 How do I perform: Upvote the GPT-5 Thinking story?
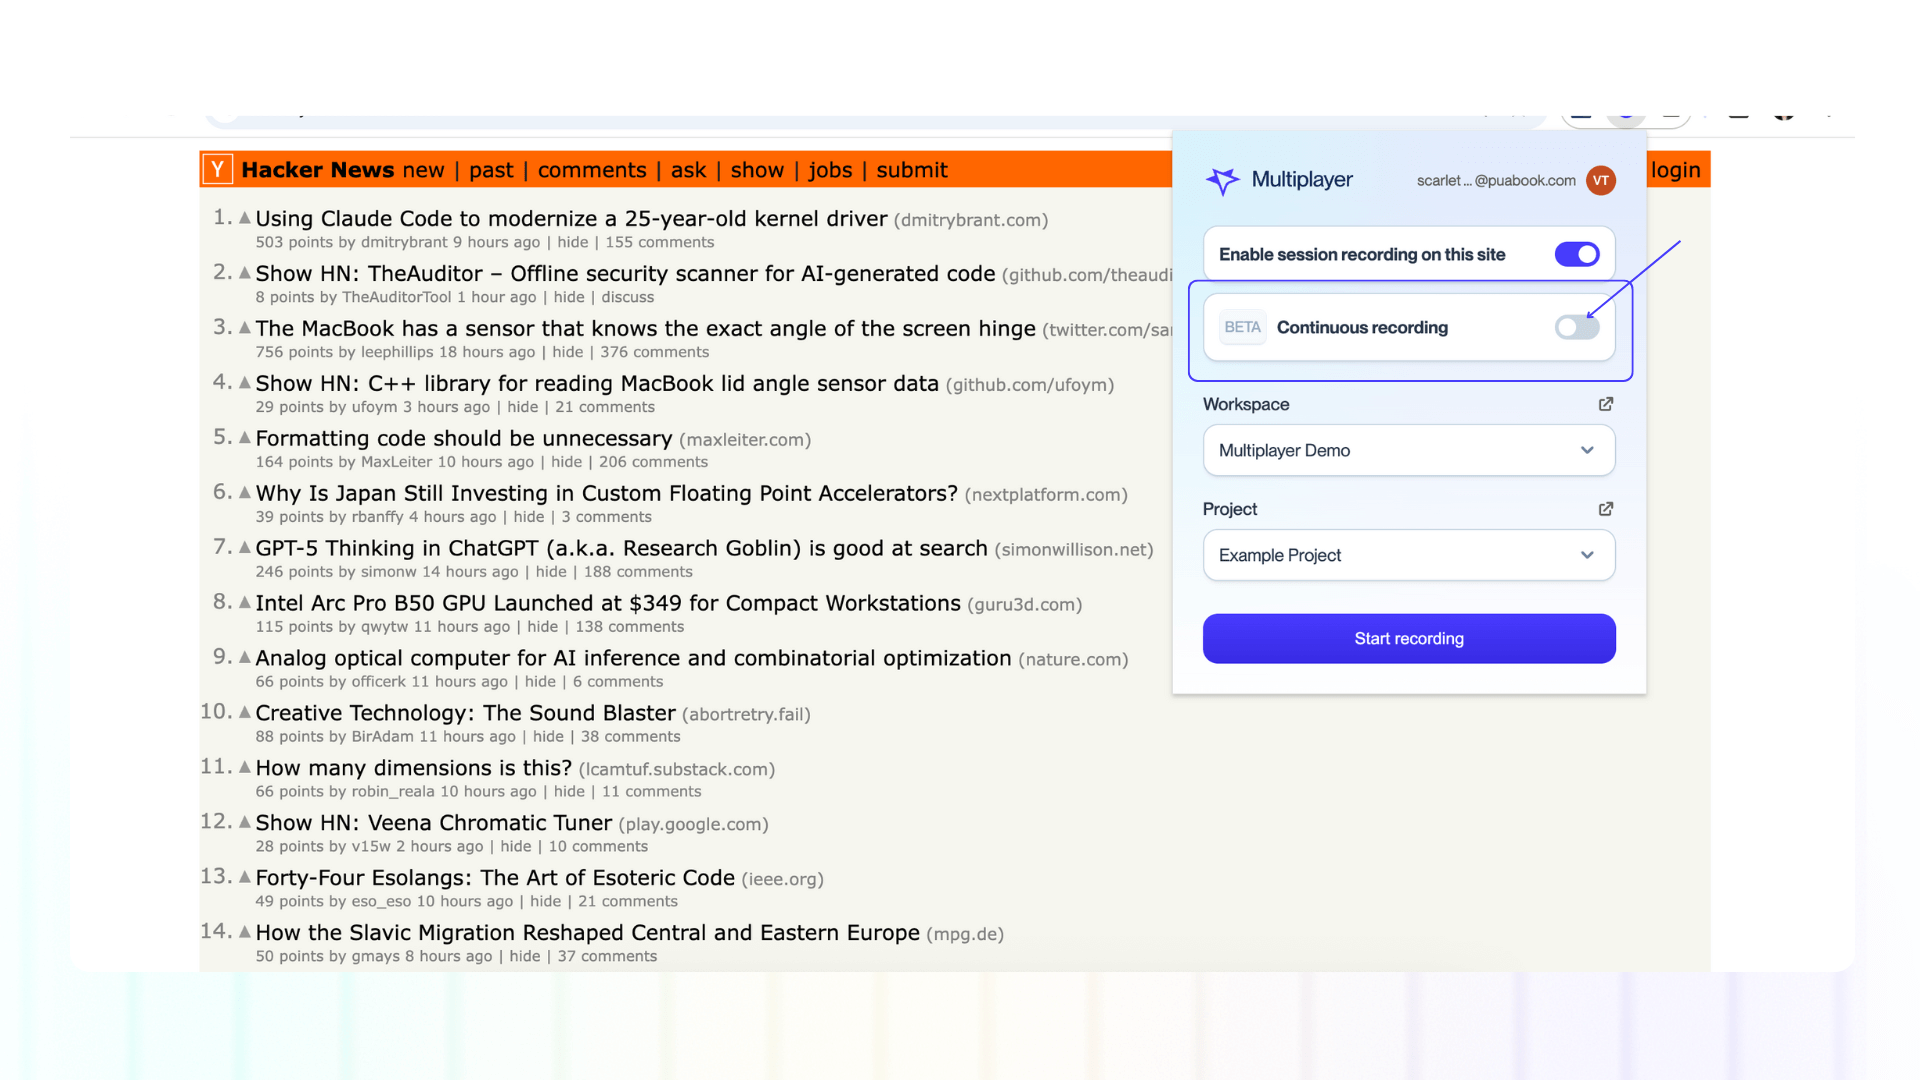[x=244, y=547]
